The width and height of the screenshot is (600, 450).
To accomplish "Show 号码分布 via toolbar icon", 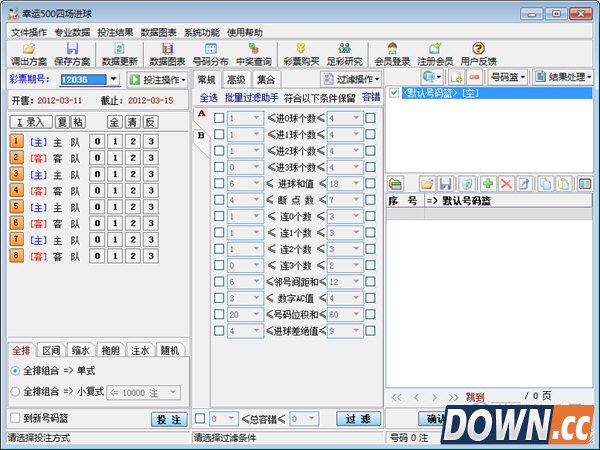I will 210,54.
